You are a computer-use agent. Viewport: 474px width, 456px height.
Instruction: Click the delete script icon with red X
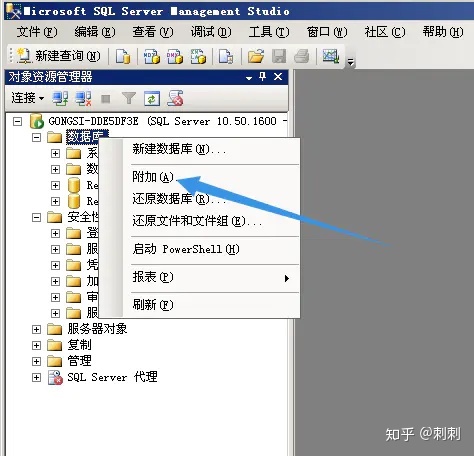[x=175, y=98]
